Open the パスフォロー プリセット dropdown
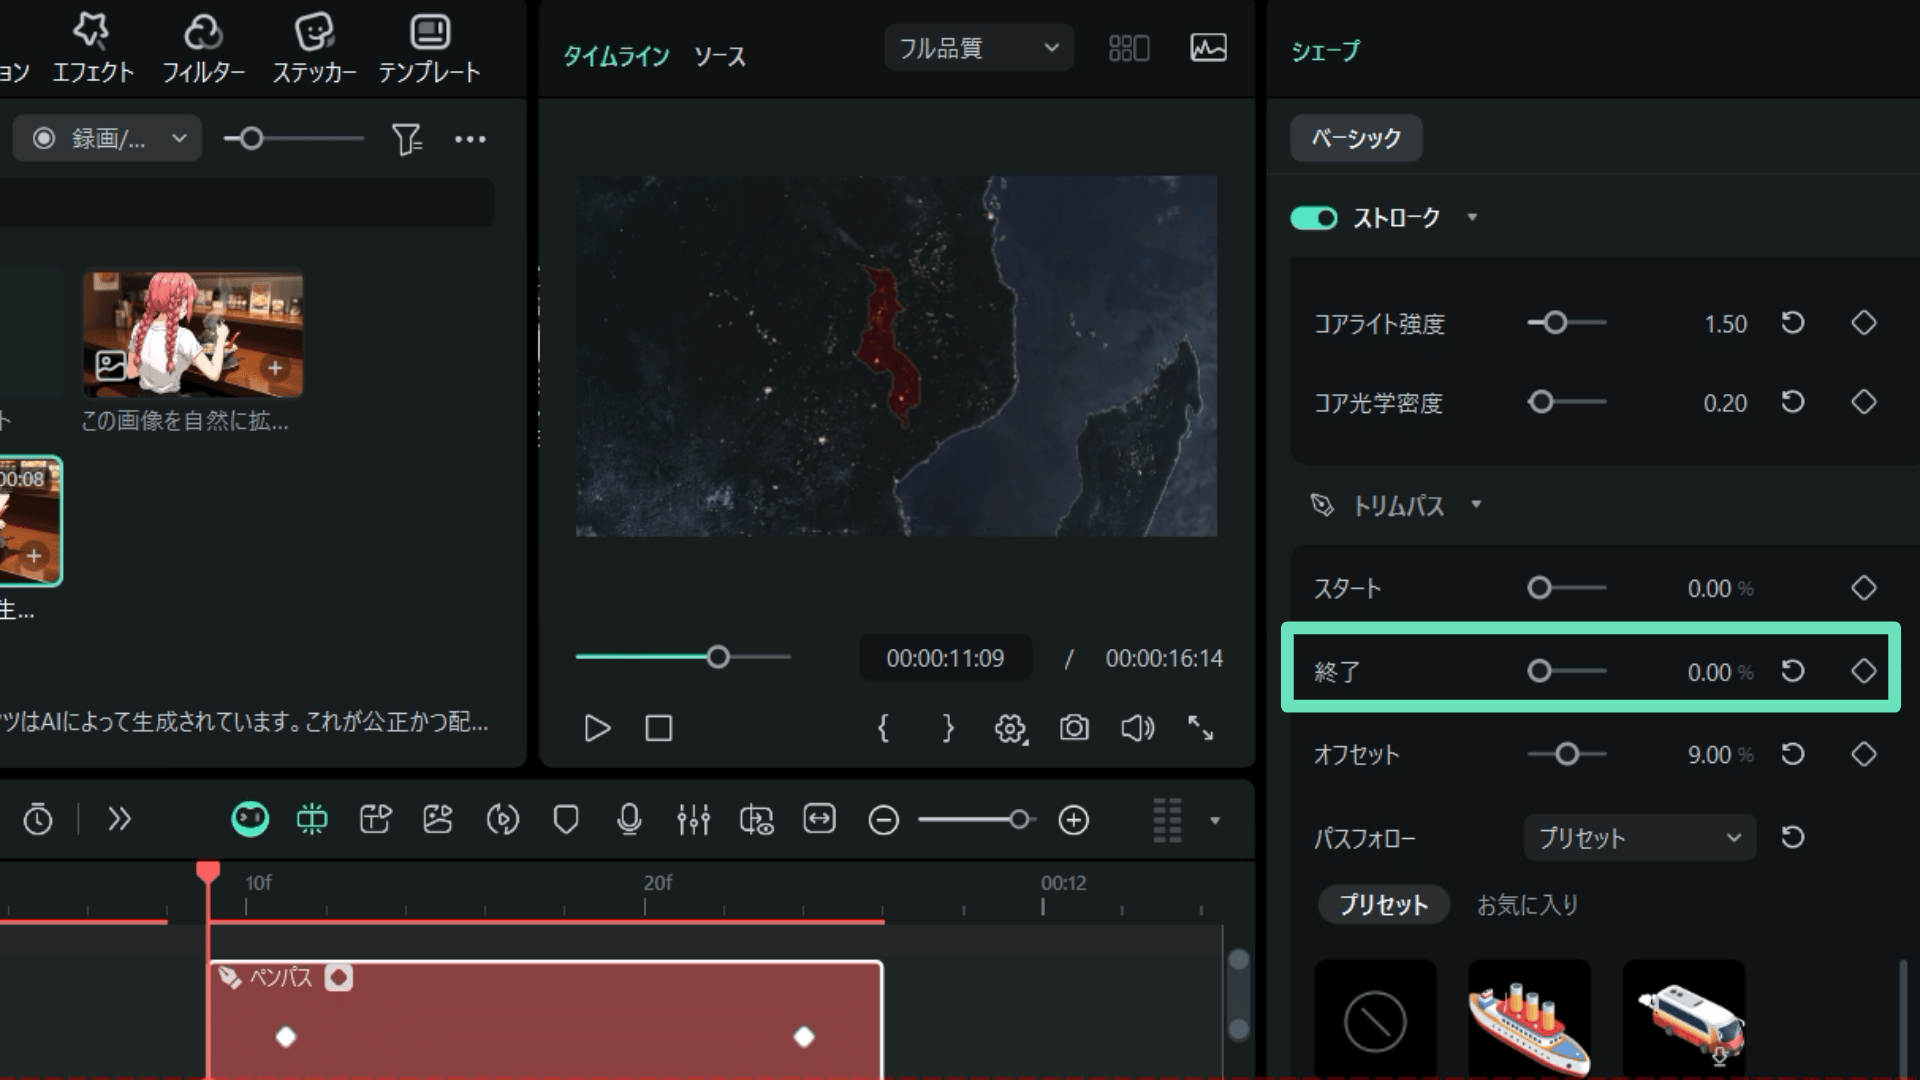 tap(1639, 838)
